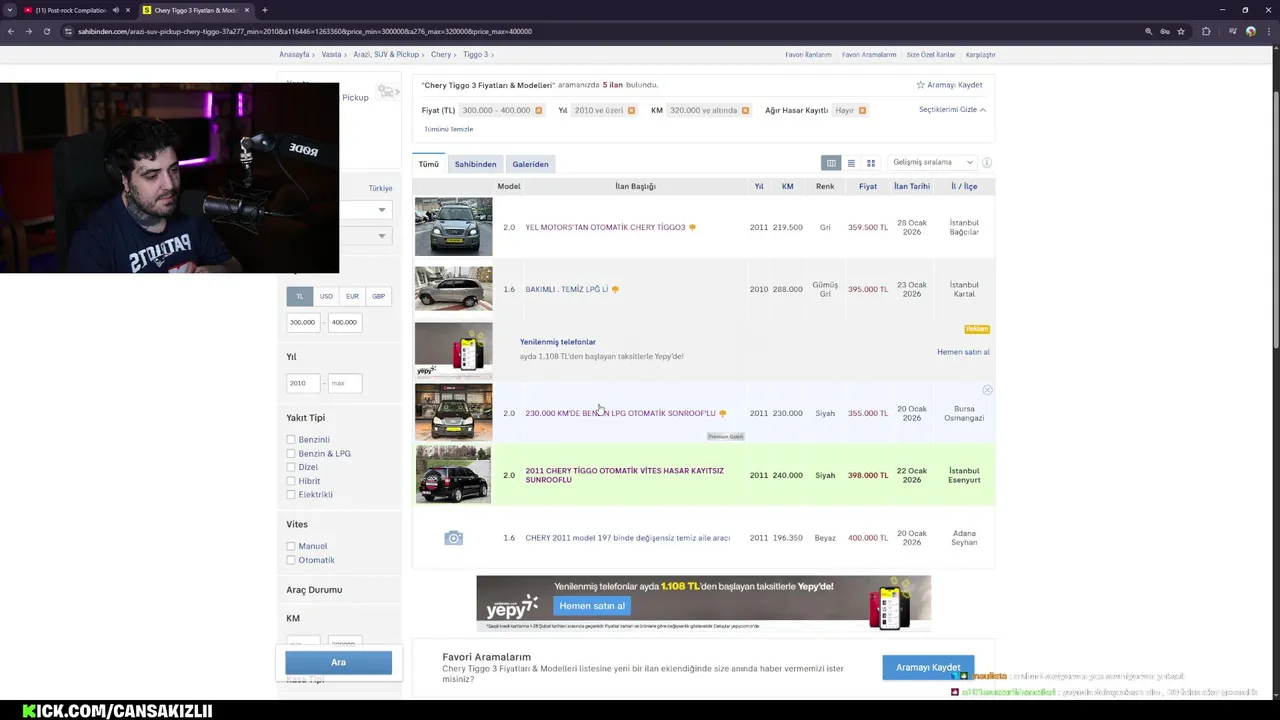Check the Dizel fuel option
The height and width of the screenshot is (720, 1280).
click(291, 467)
